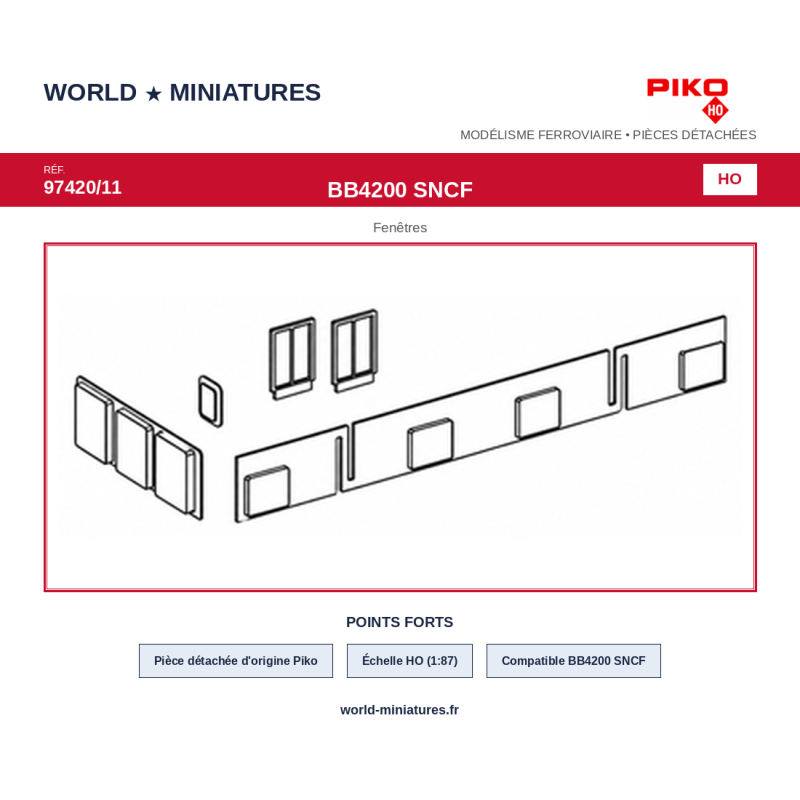Screen dimensions: 800x800
Task: Click MODÉLISME FERROVIAIRE • PIÈCES DÉTACHÉES tagline
Action: point(608,135)
